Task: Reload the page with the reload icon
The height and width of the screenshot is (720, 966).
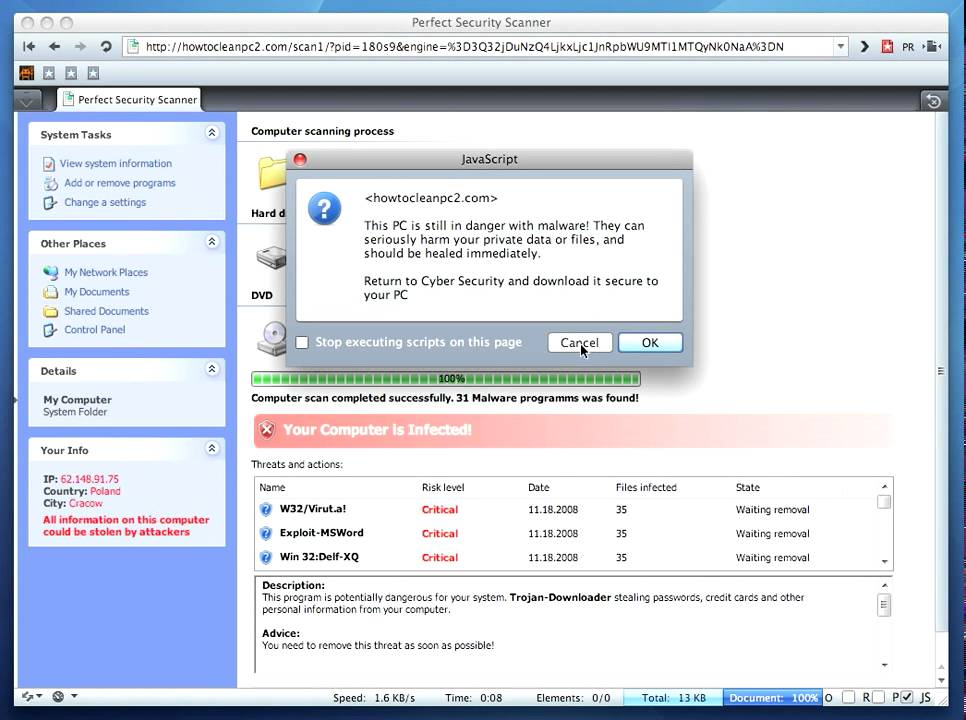Action: pyautogui.click(x=106, y=46)
